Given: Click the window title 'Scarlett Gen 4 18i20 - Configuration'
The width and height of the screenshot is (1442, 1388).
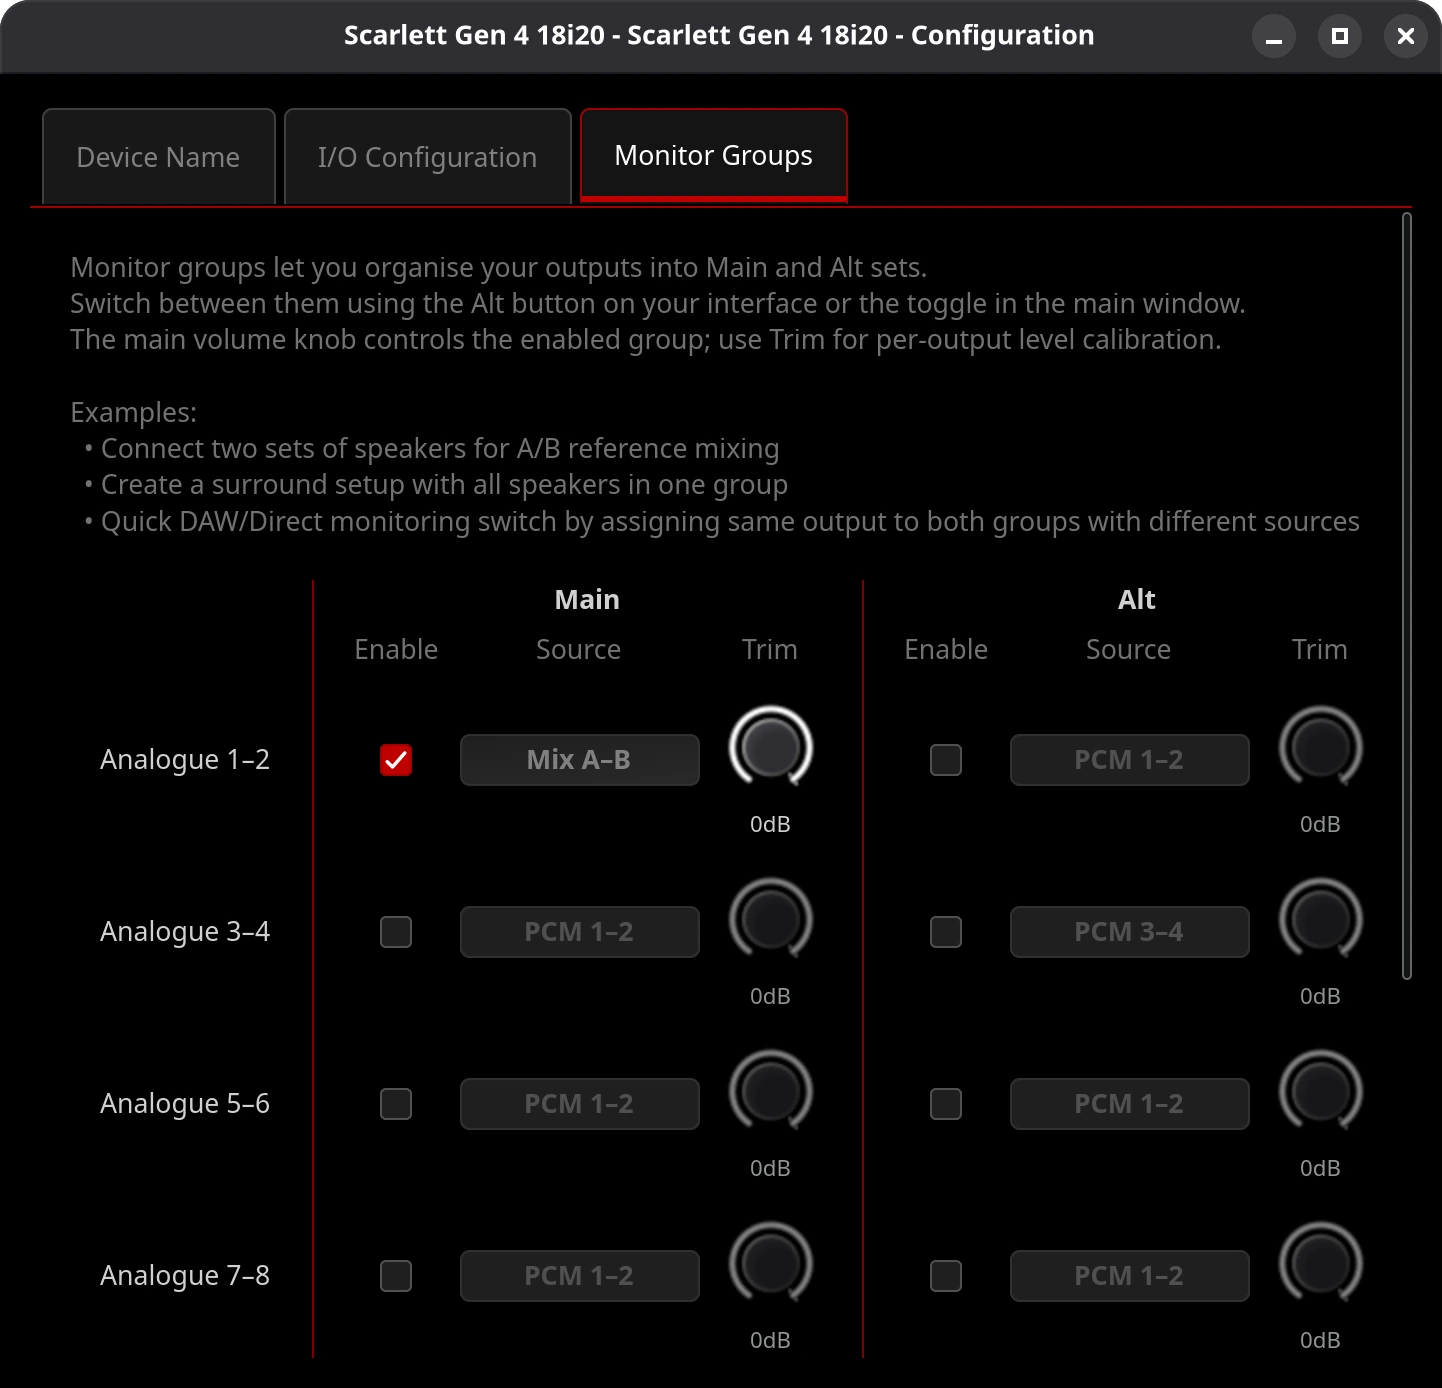Looking at the screenshot, I should 719,35.
